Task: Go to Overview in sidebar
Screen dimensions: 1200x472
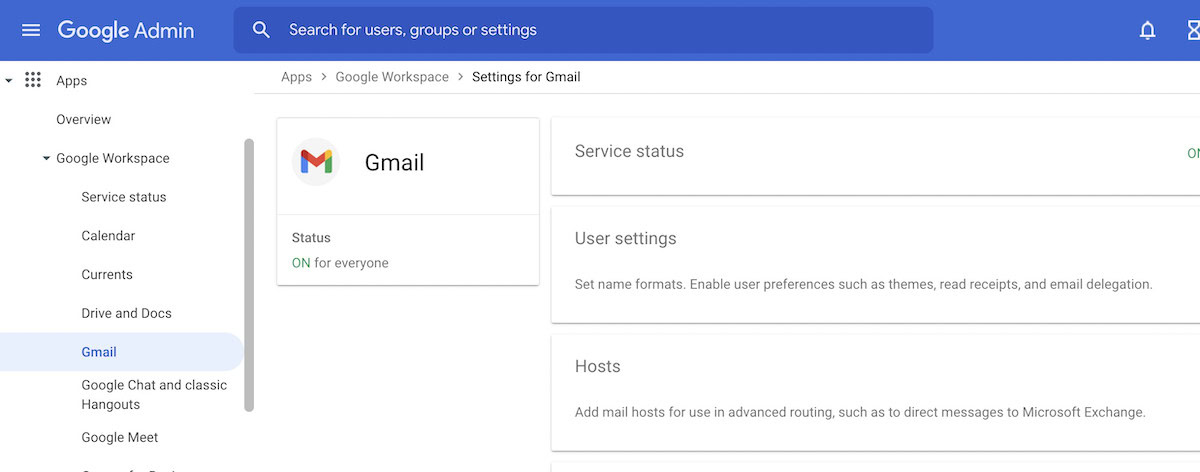Action: click(84, 119)
